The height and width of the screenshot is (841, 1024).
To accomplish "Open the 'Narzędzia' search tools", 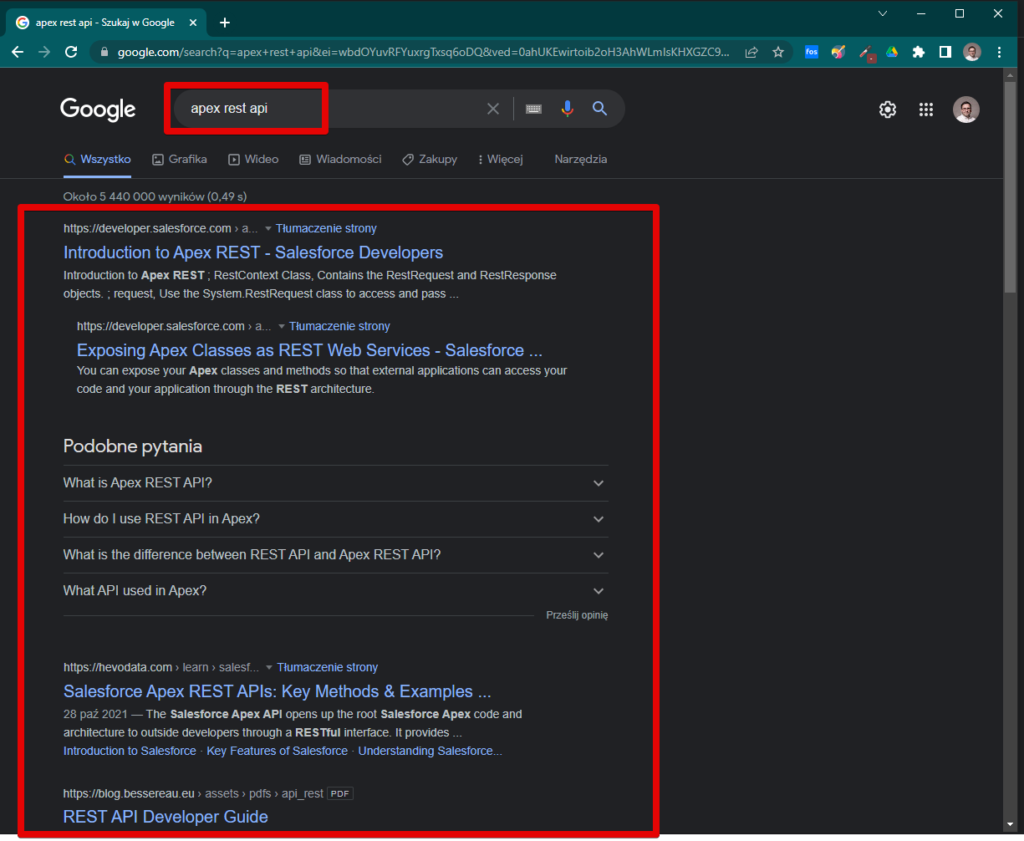I will pos(581,159).
